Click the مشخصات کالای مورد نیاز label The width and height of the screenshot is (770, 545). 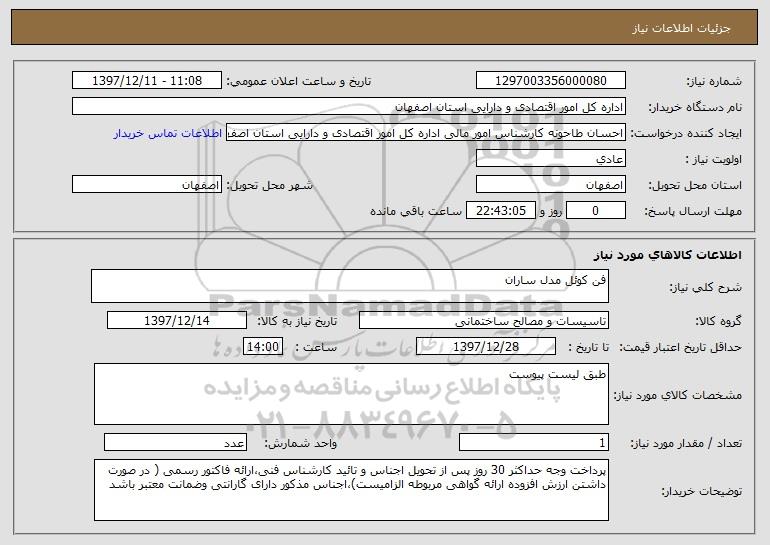678,395
